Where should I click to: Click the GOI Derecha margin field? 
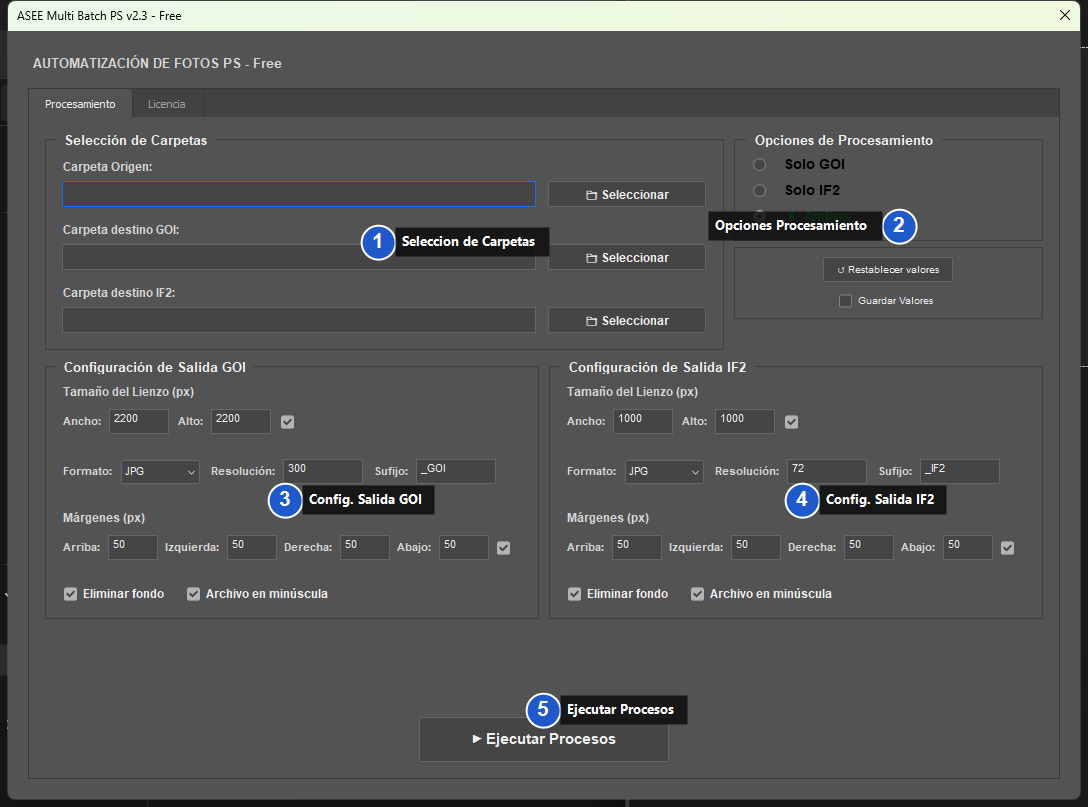pos(365,547)
